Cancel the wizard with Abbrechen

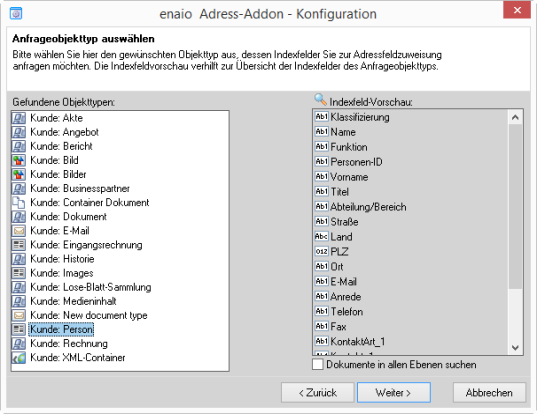coord(489,392)
